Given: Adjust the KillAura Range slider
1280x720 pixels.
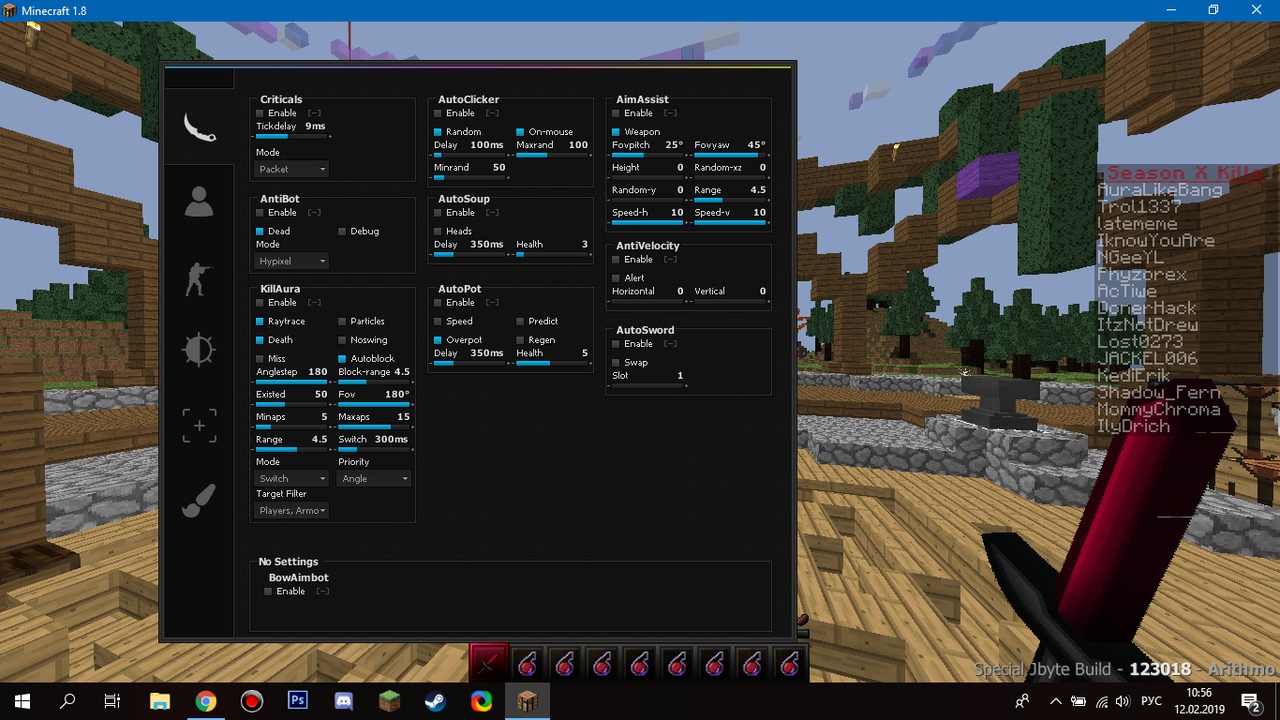Looking at the screenshot, I should point(292,449).
